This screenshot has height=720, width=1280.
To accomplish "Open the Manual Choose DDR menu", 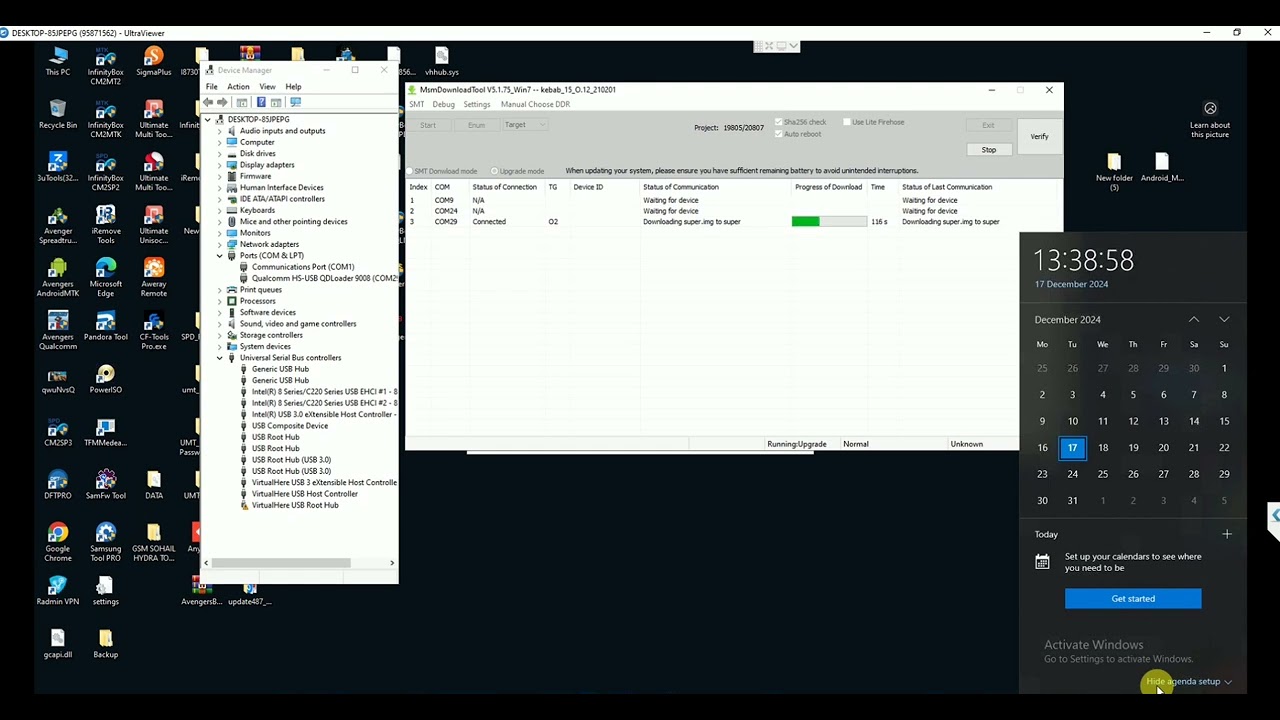I will tap(535, 105).
